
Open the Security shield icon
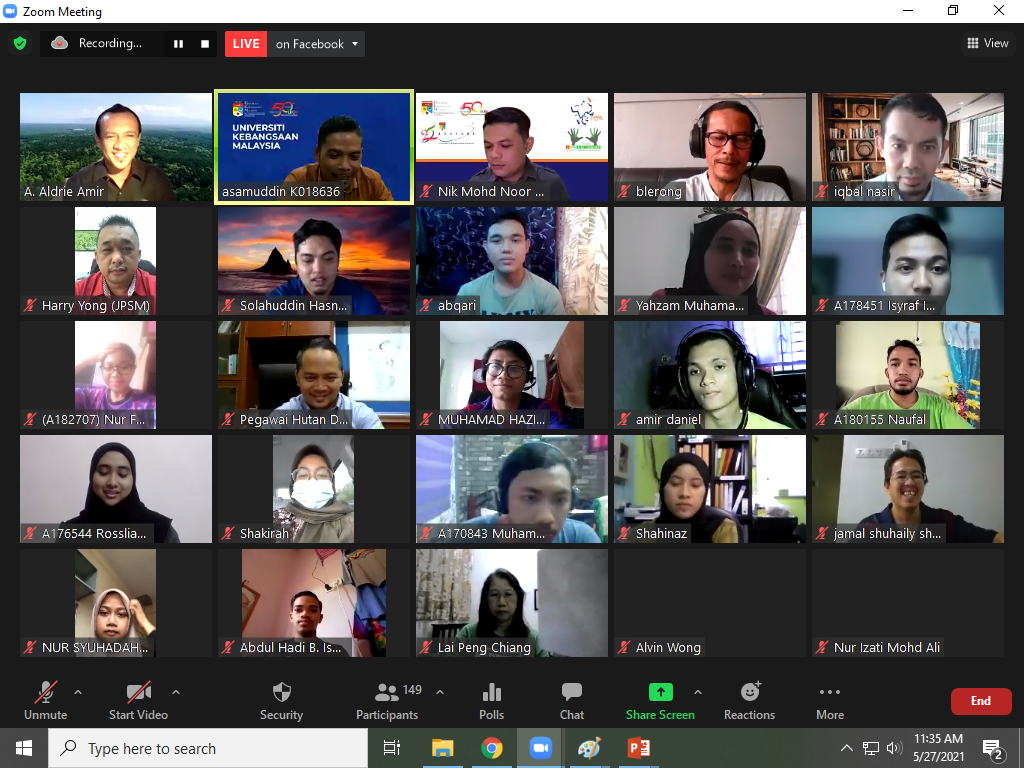click(281, 692)
